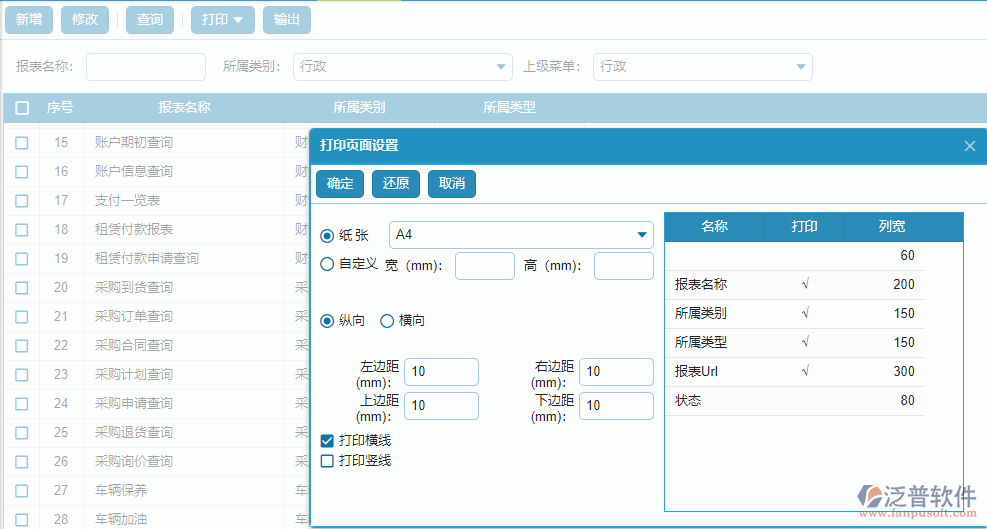The image size is (987, 529).
Task: Open the 打印 toolbar dropdown menu
Action: (x=223, y=20)
